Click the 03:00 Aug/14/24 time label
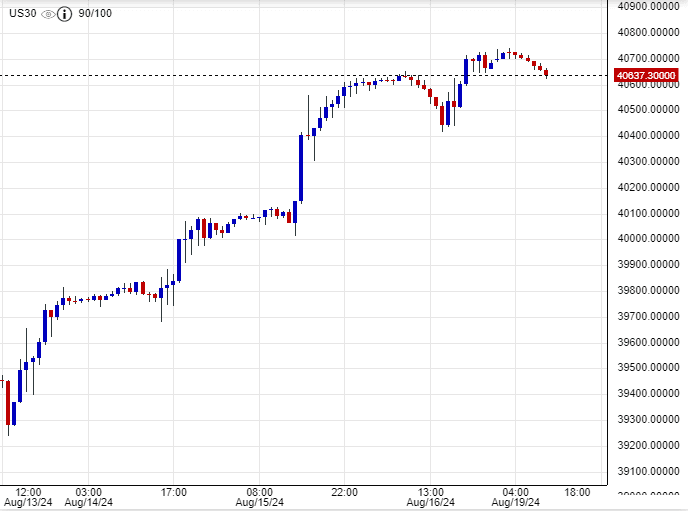This screenshot has height=511, width=688. point(89,497)
